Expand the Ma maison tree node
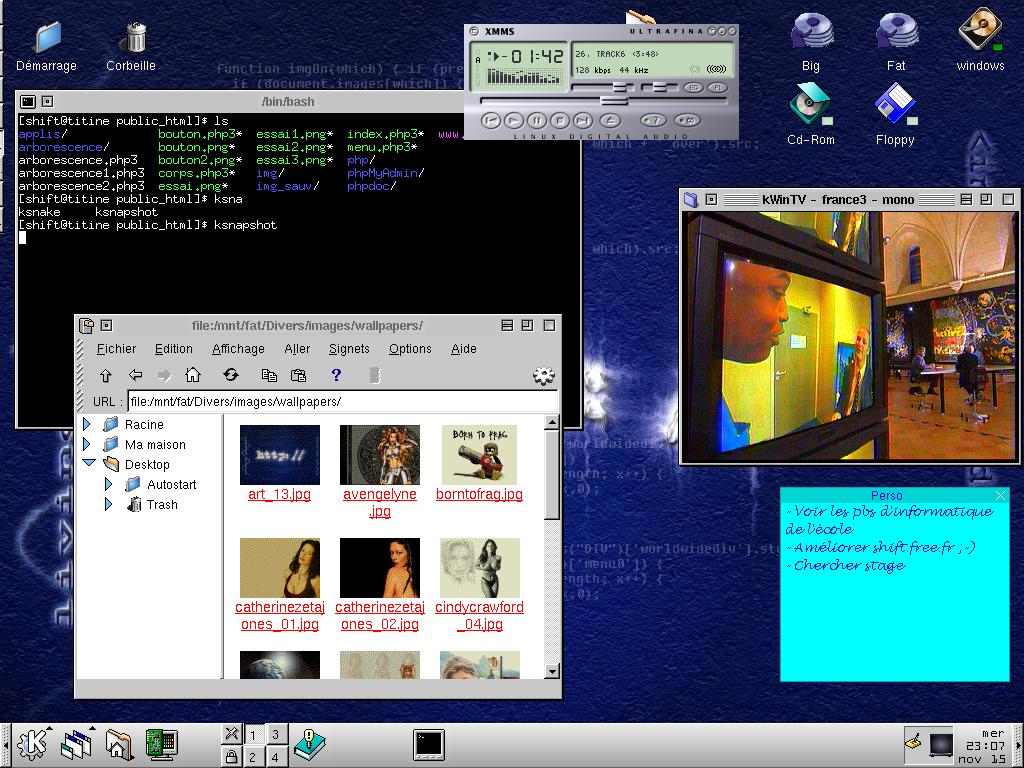Viewport: 1024px width, 768px height. click(x=87, y=445)
